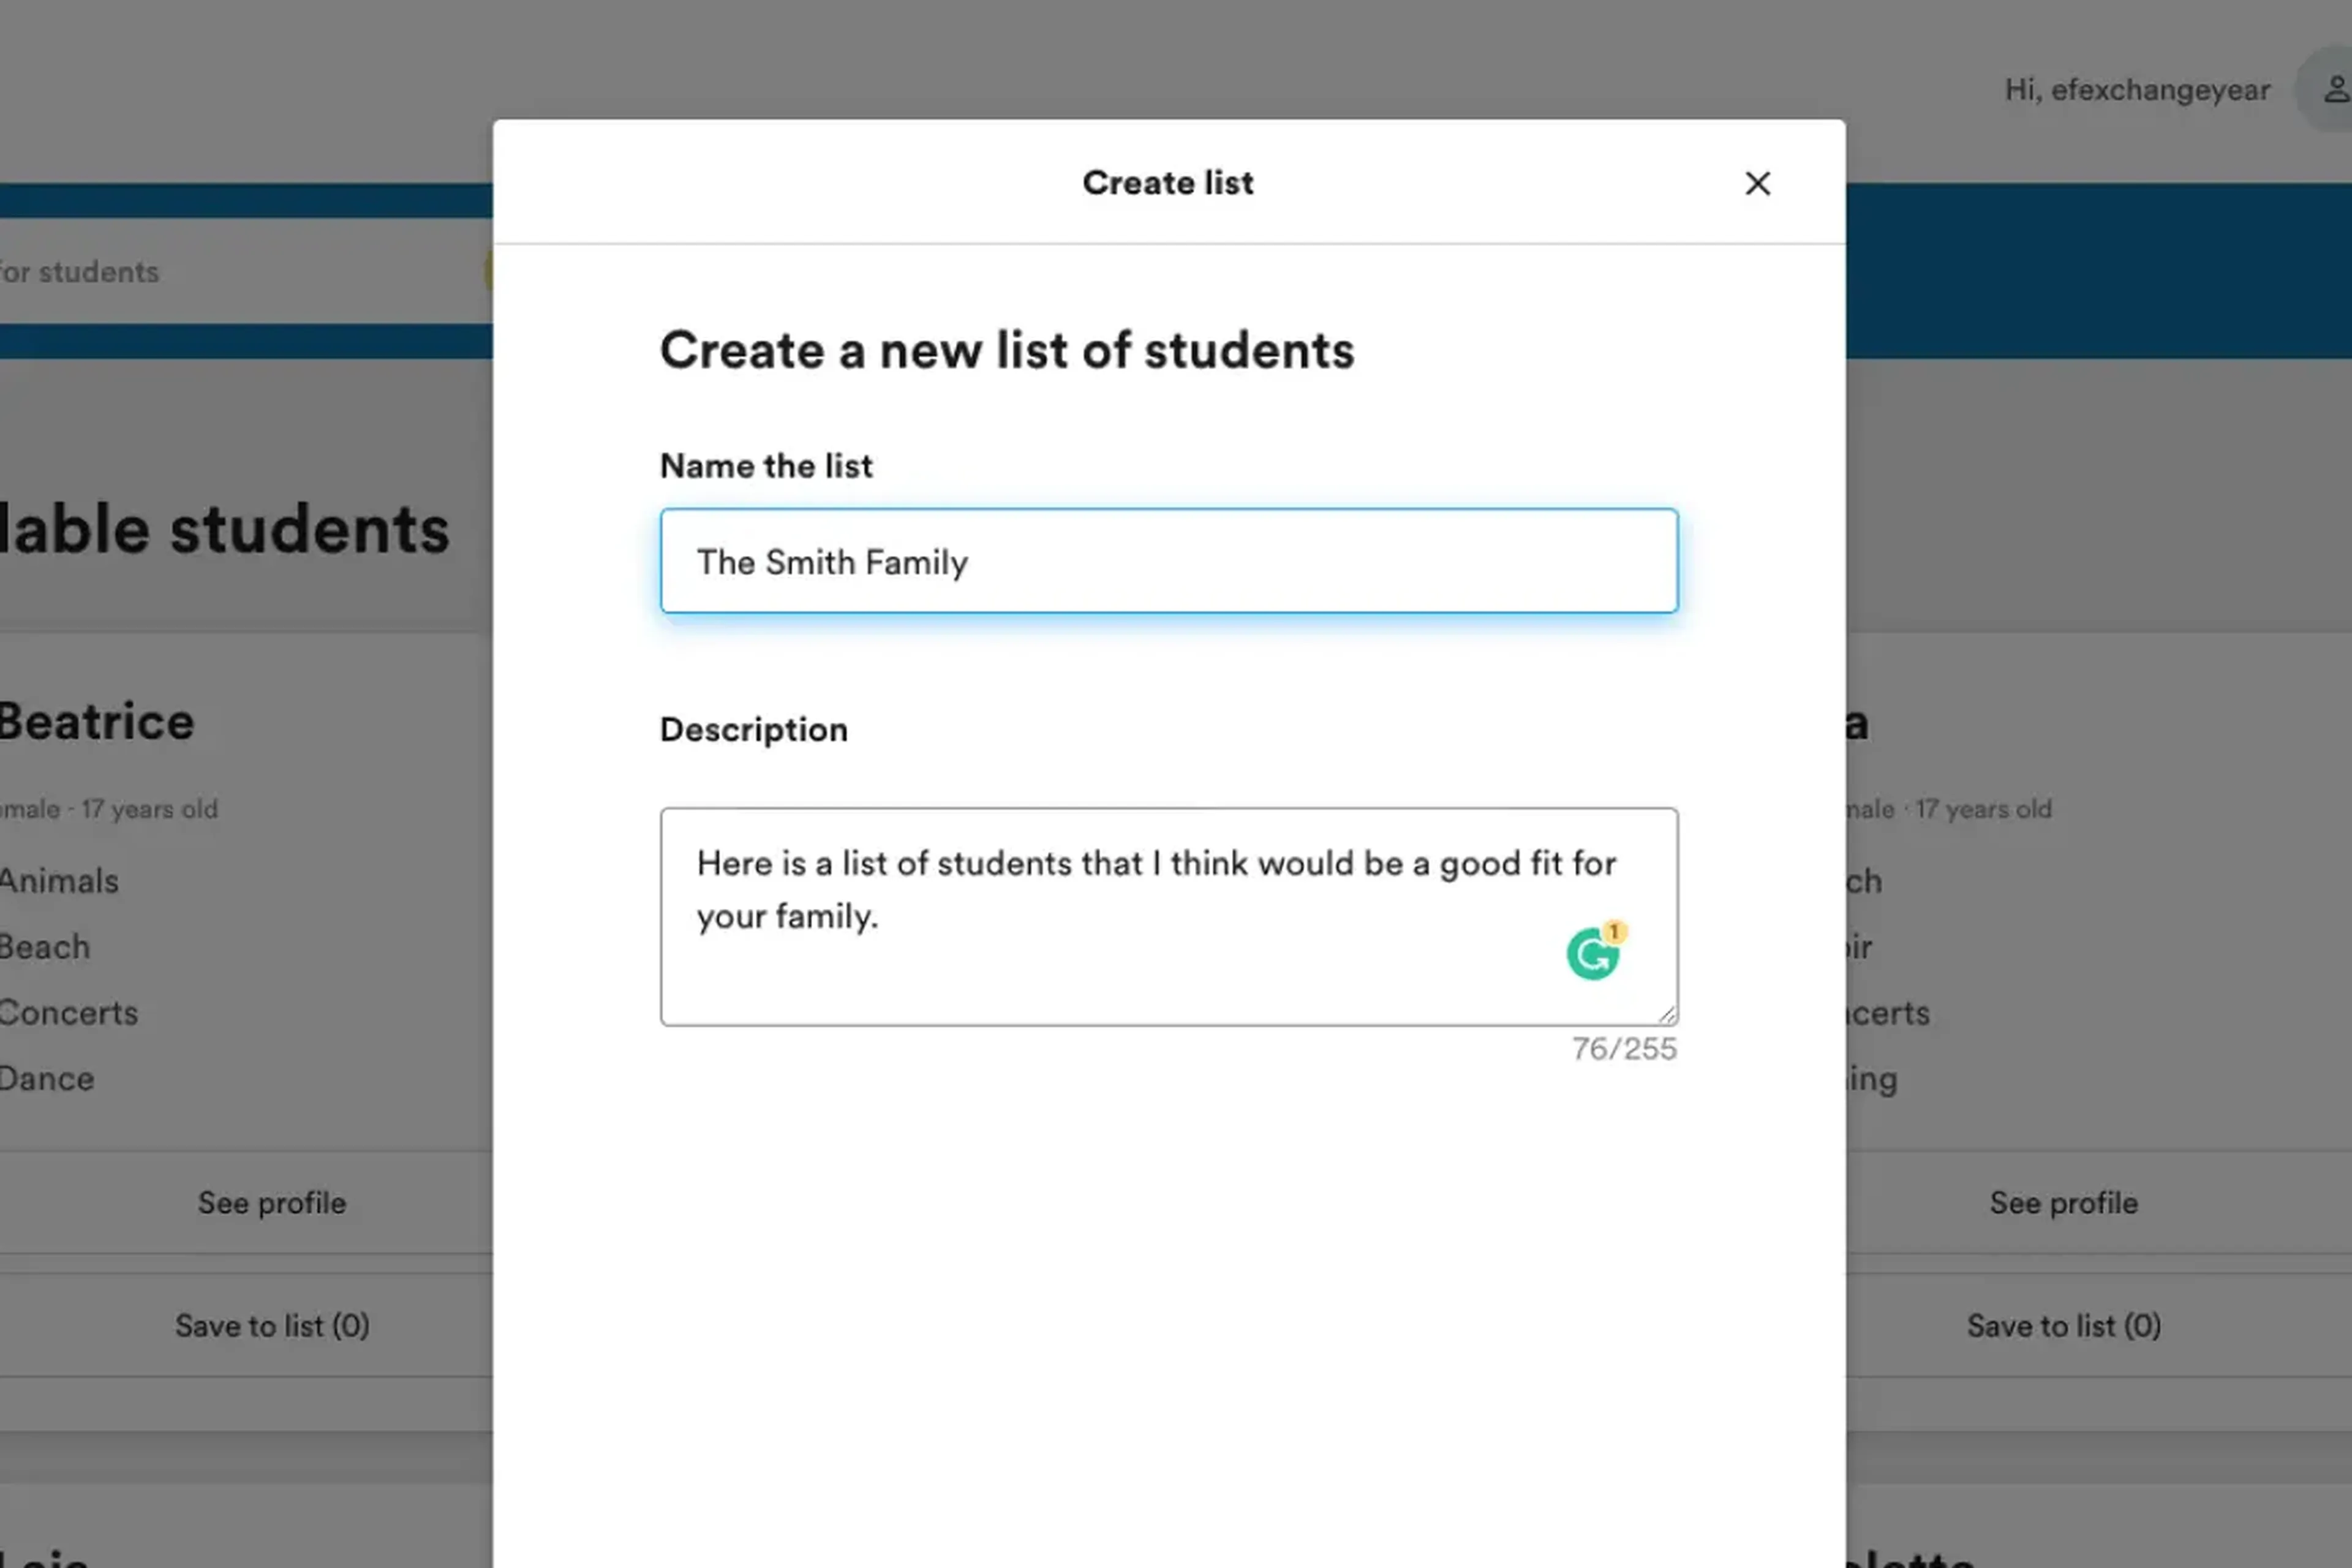Screen dimensions: 2352x1568
Task: Select Beatrice's name heading
Action: (96, 722)
